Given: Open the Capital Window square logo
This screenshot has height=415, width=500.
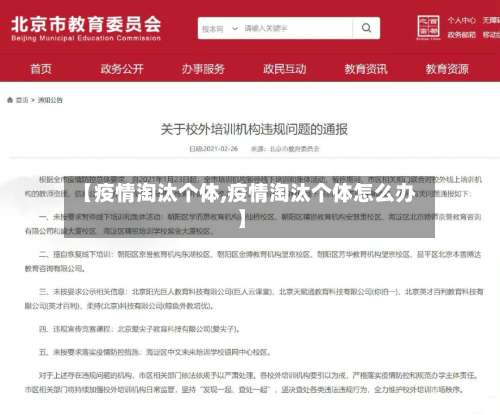Looking at the screenshot, I should coord(428,27).
